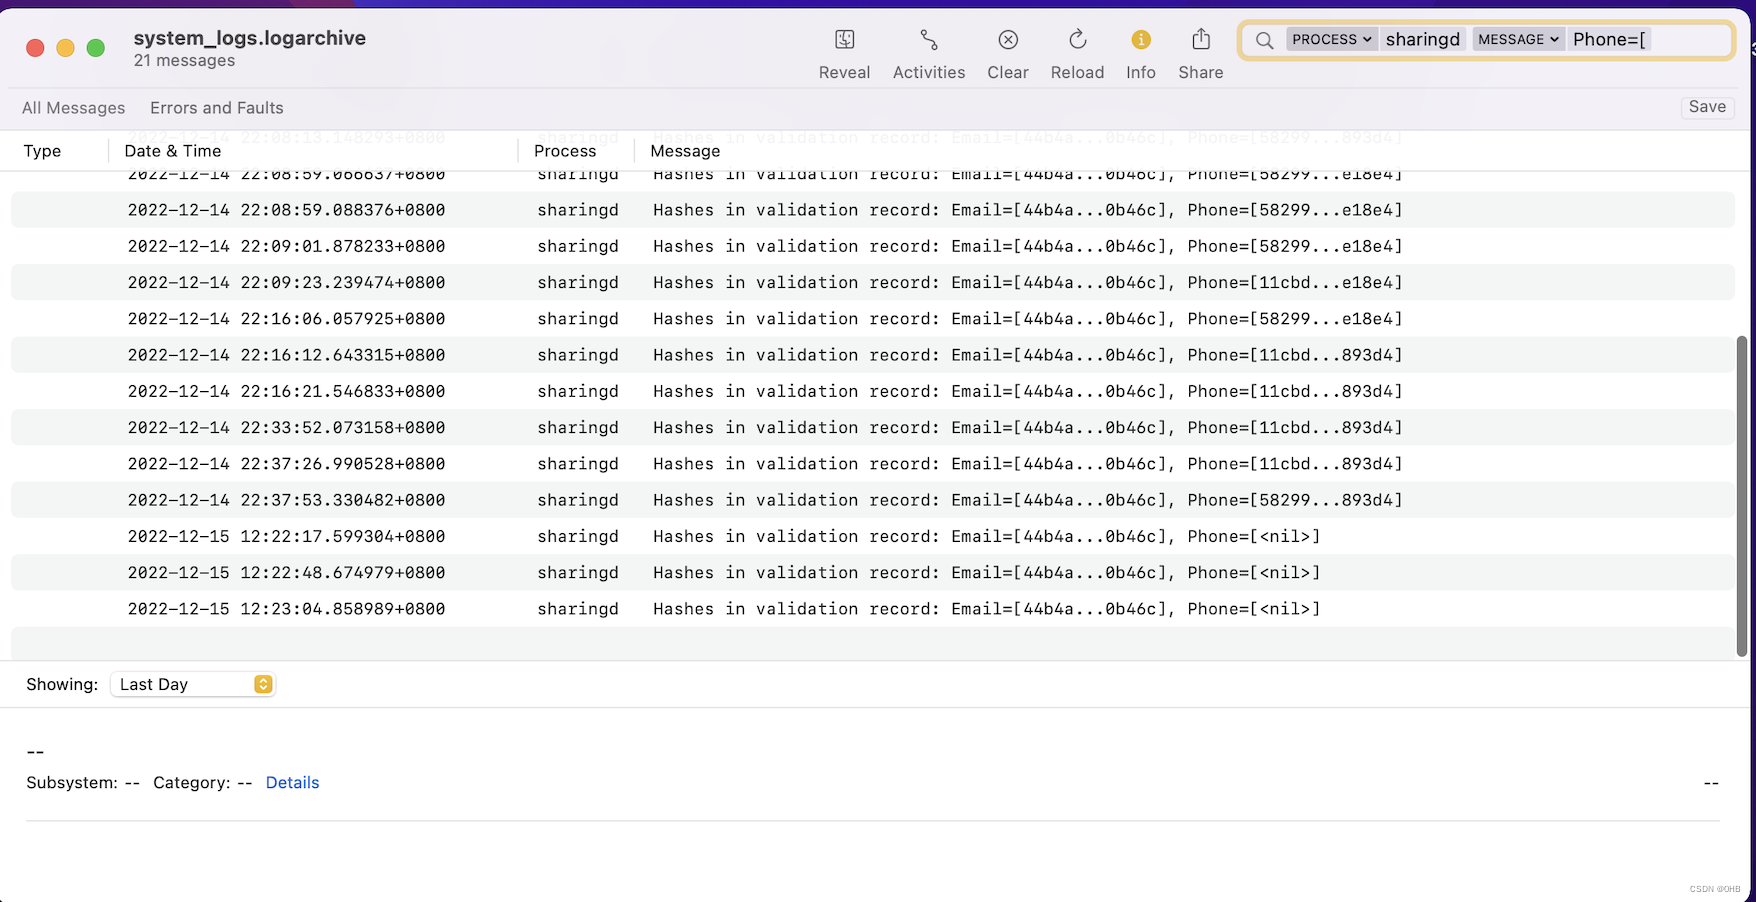Select the log row at 22:09:23.239474

coord(872,282)
